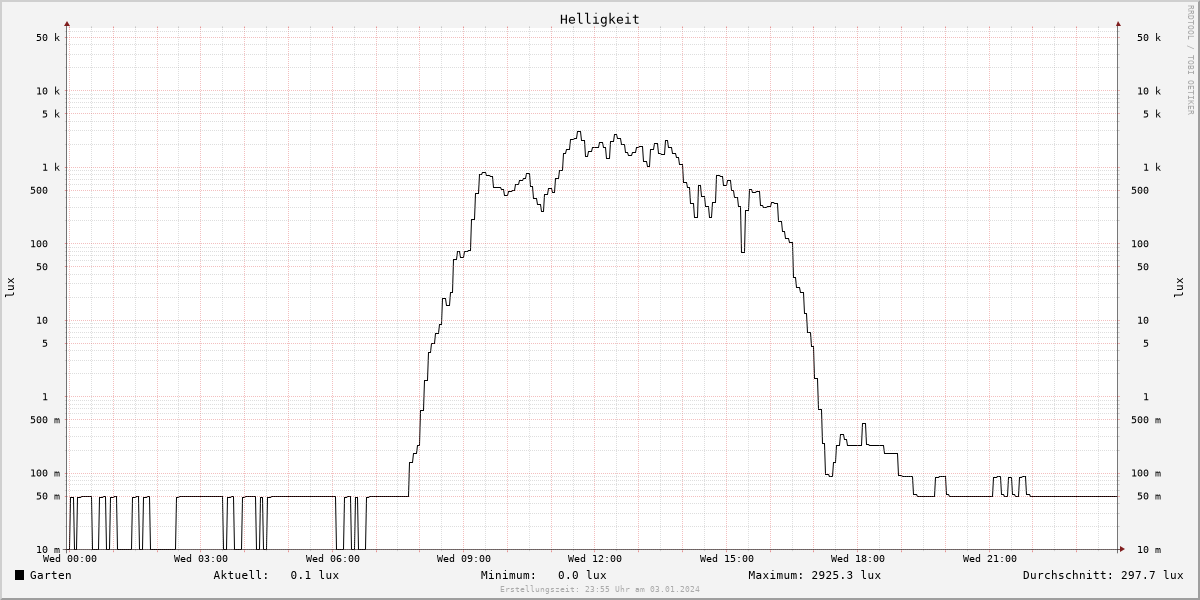Click the Wed 15:00 time axis label
The width and height of the screenshot is (1200, 600).
click(727, 559)
